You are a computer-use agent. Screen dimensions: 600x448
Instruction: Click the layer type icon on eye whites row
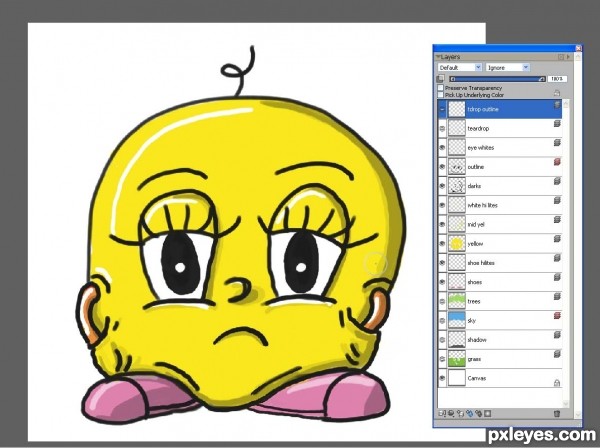(558, 143)
